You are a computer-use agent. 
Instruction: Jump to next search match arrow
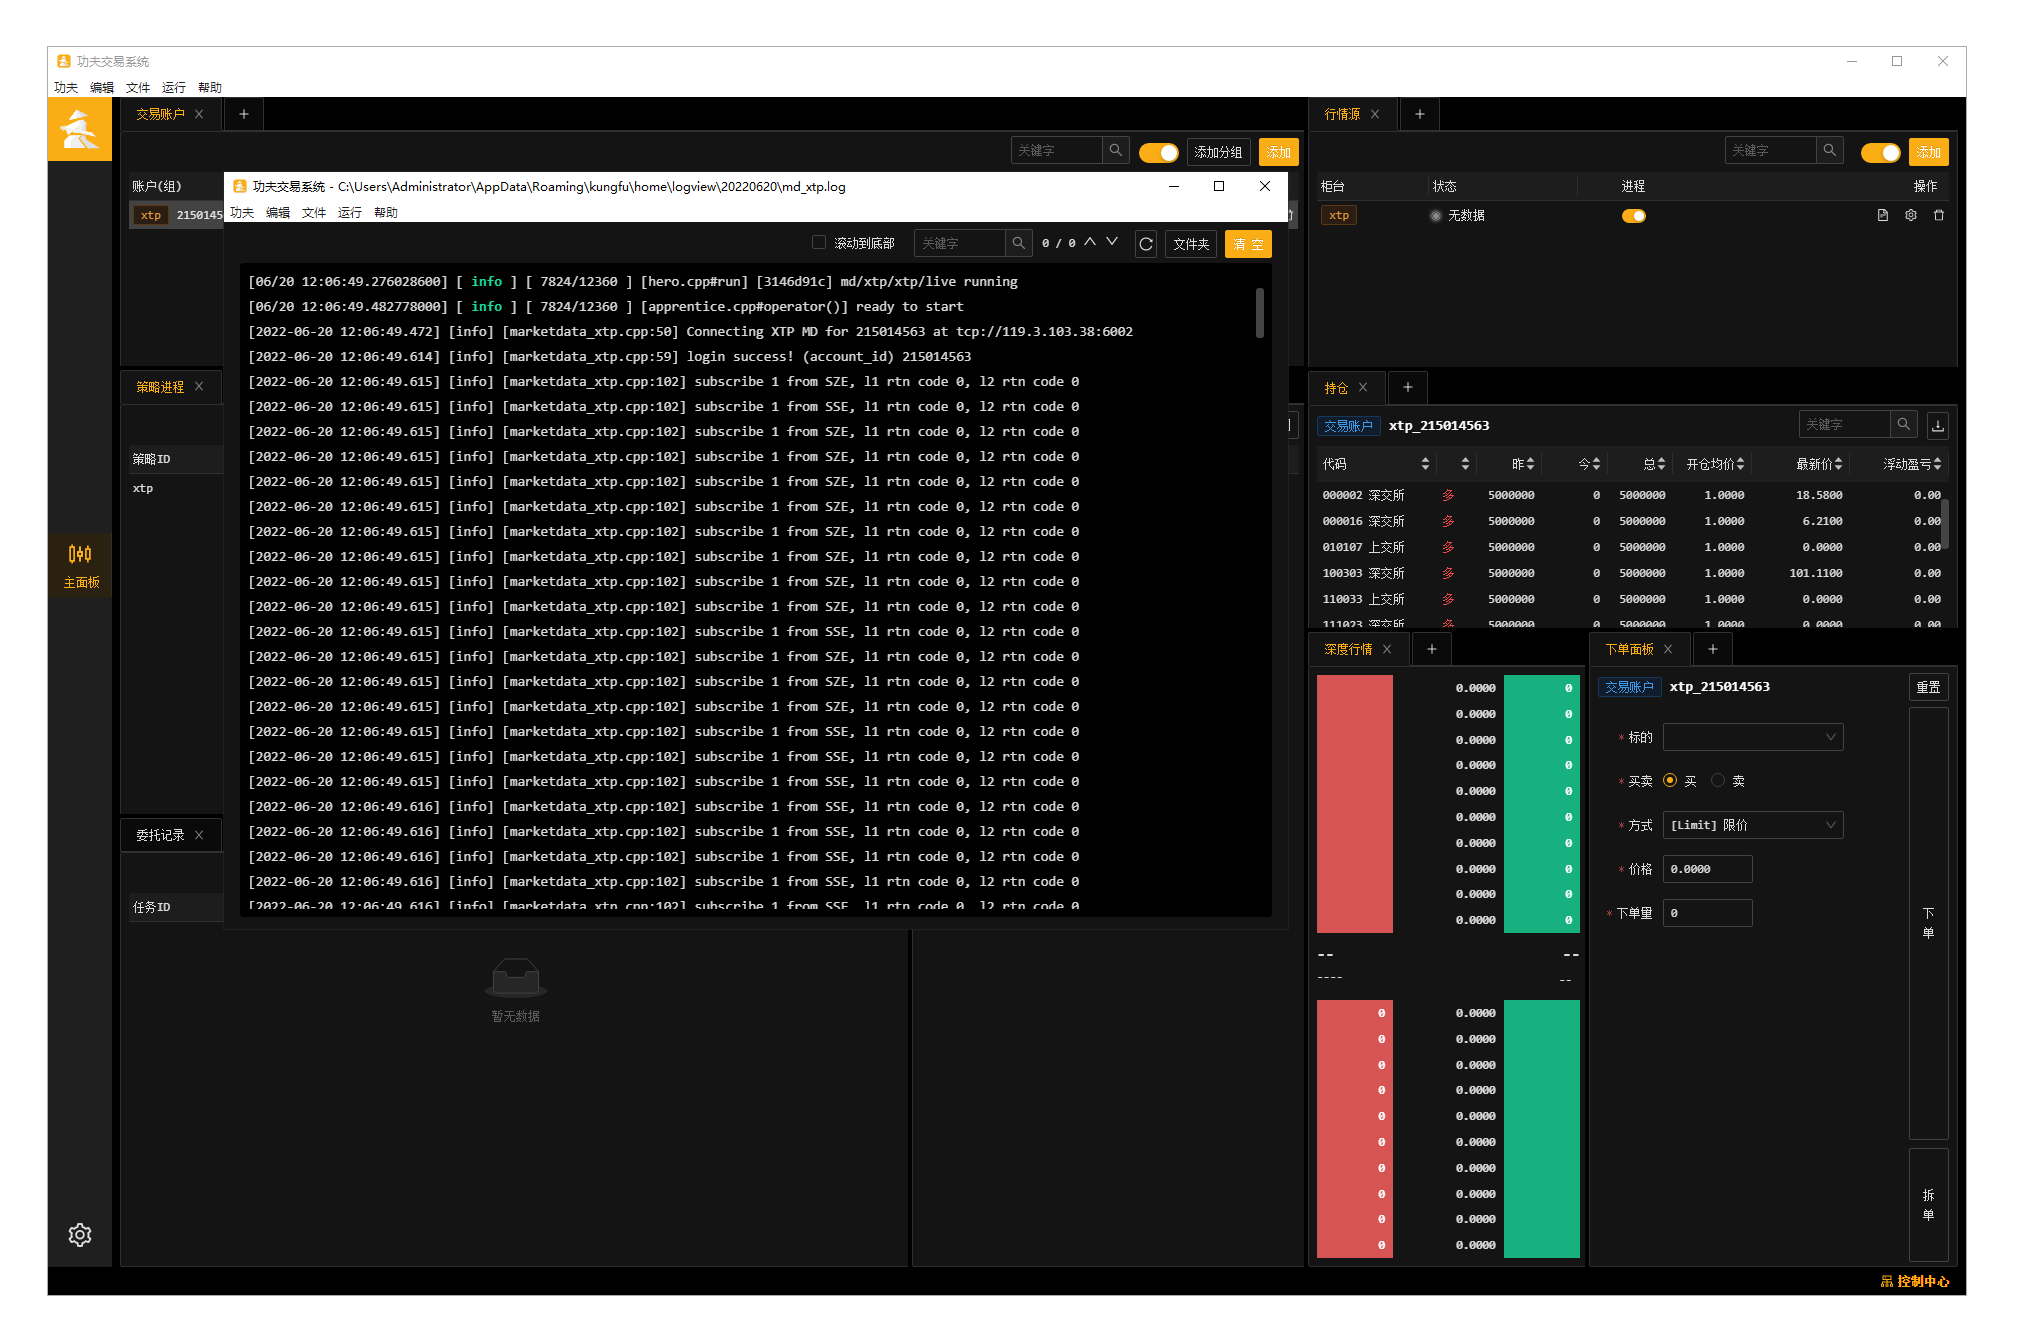(x=1112, y=242)
